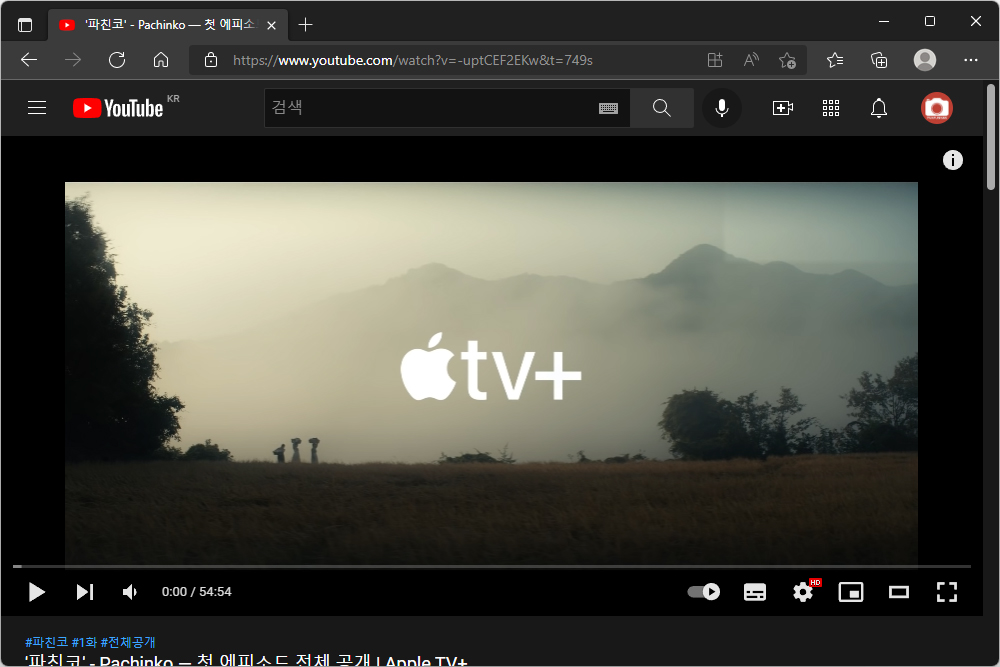Open video settings gear
Viewport: 1000px width, 667px height.
804,592
